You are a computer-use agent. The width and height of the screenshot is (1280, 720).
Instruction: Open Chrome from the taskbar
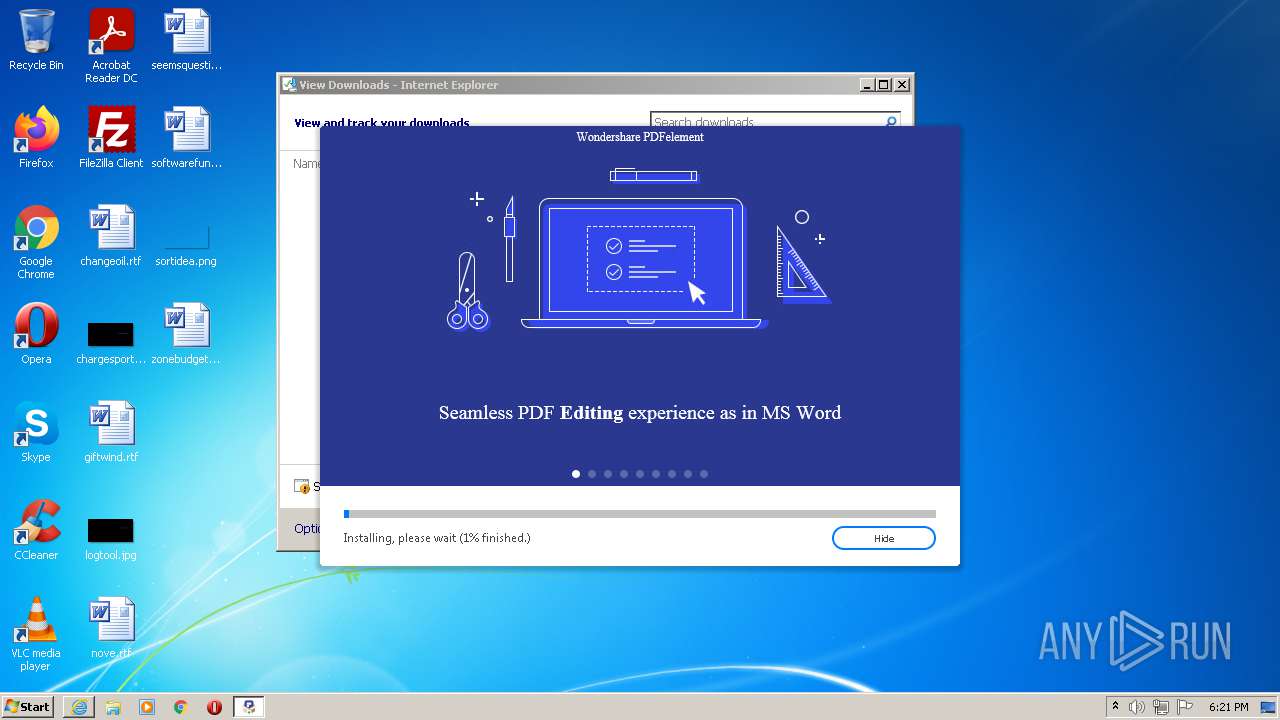181,707
